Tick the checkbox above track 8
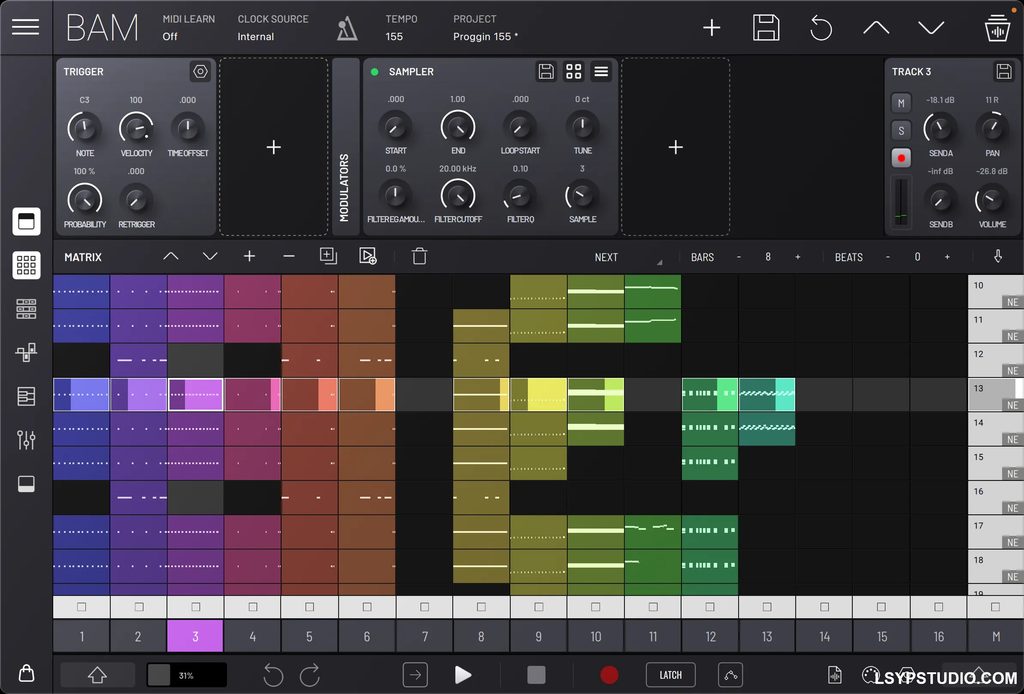The height and width of the screenshot is (694, 1024). (481, 607)
